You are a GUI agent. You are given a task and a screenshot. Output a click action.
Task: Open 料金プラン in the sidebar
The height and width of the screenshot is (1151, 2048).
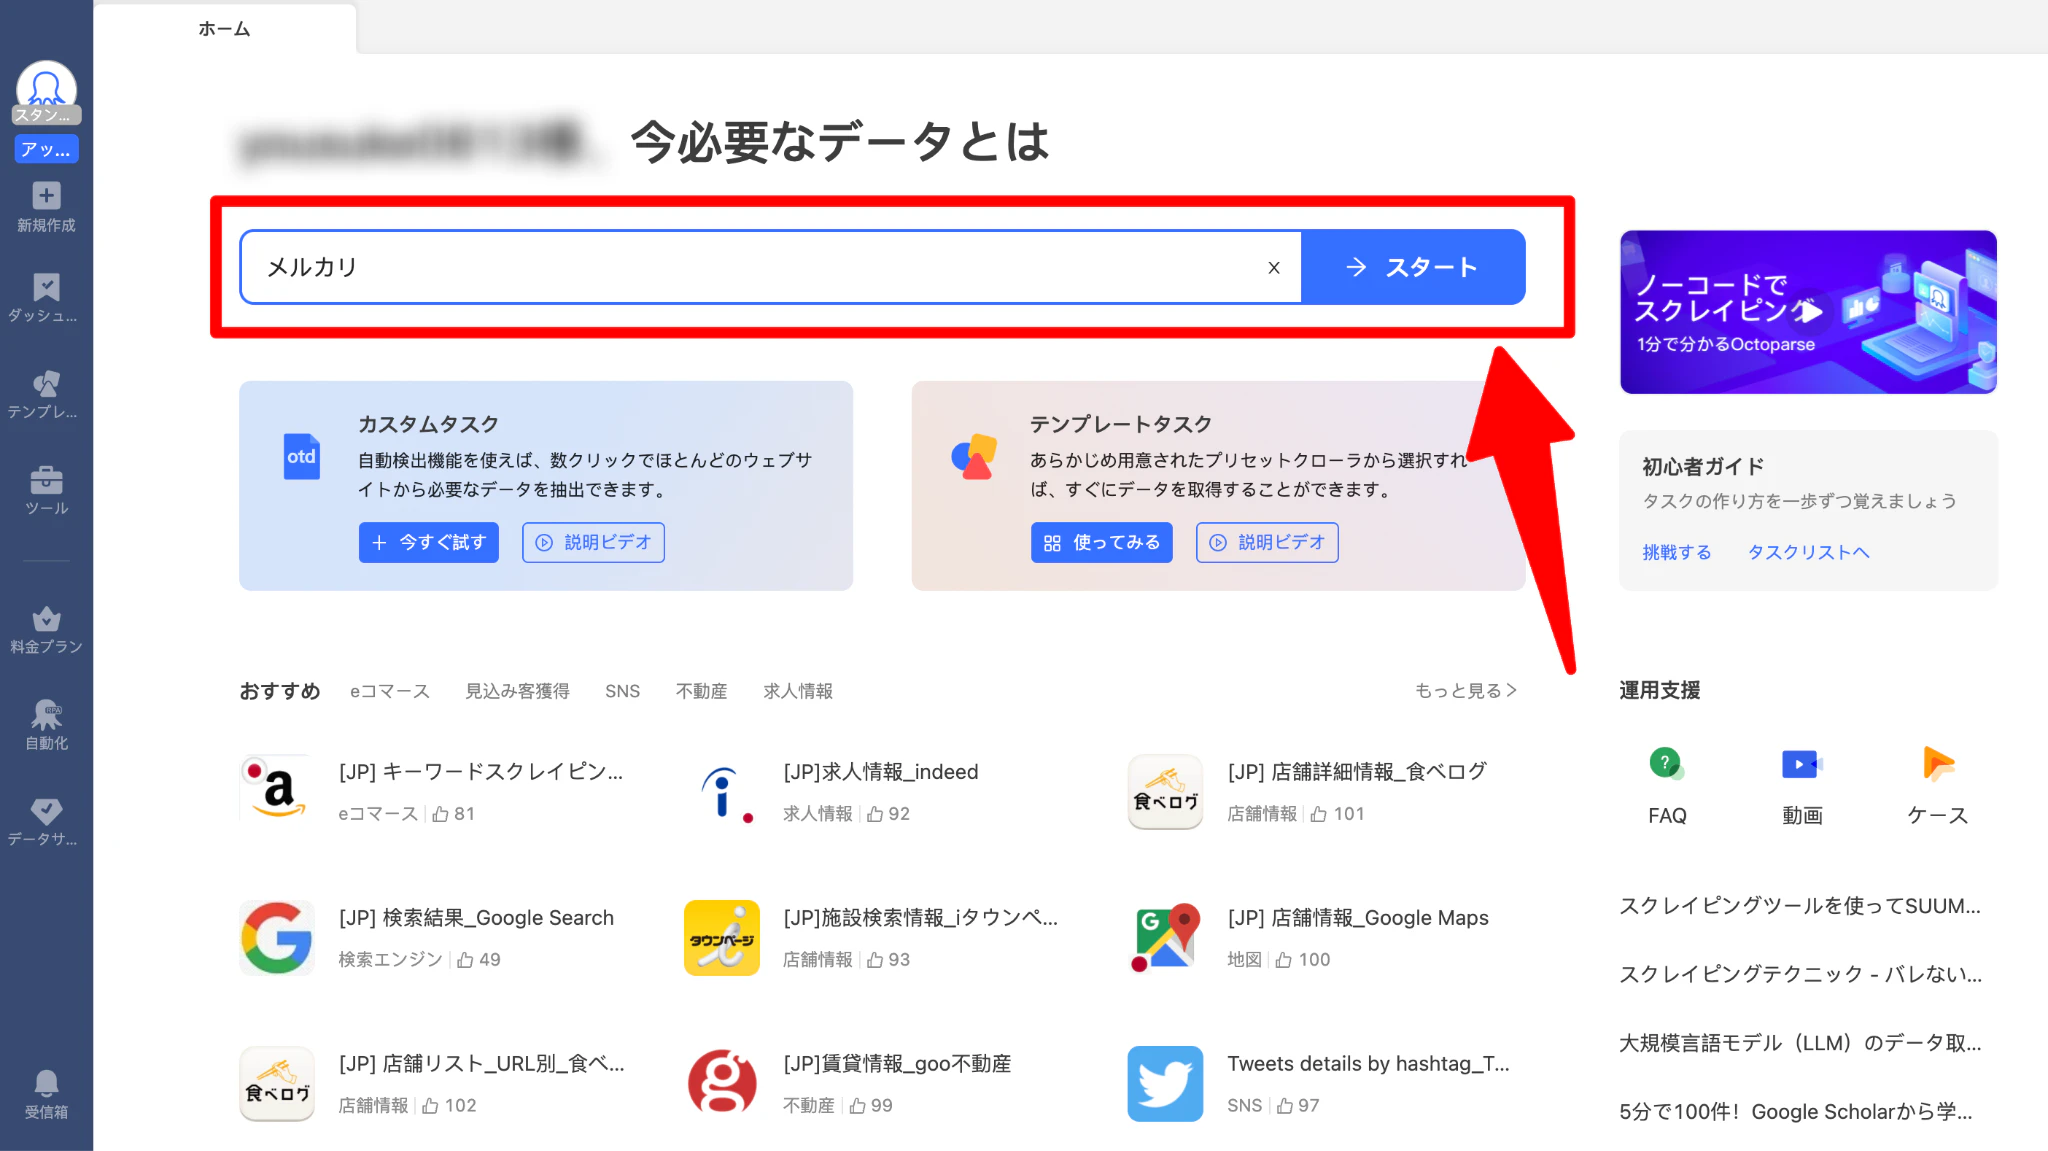pos(46,630)
